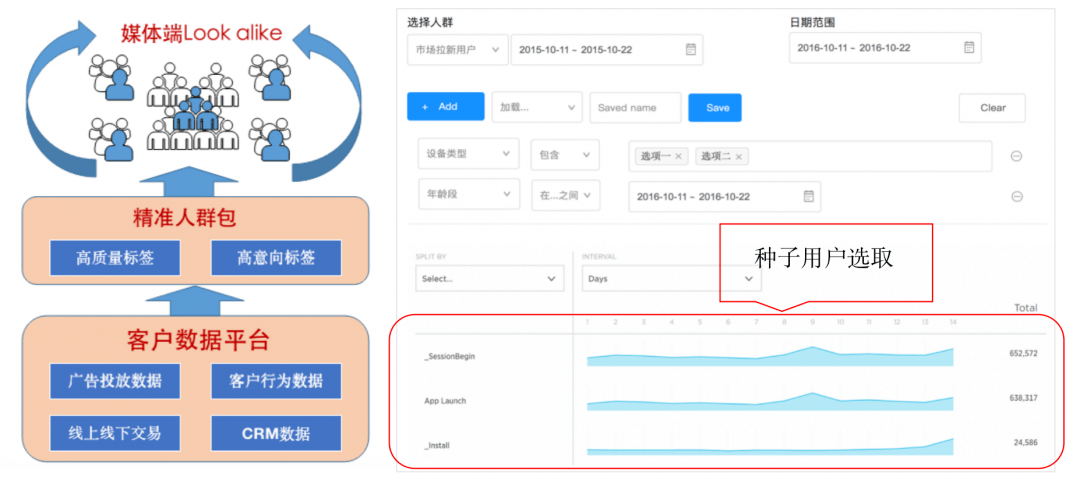Click the App Launch area chart
This screenshot has width=1080, height=477.
(770, 401)
